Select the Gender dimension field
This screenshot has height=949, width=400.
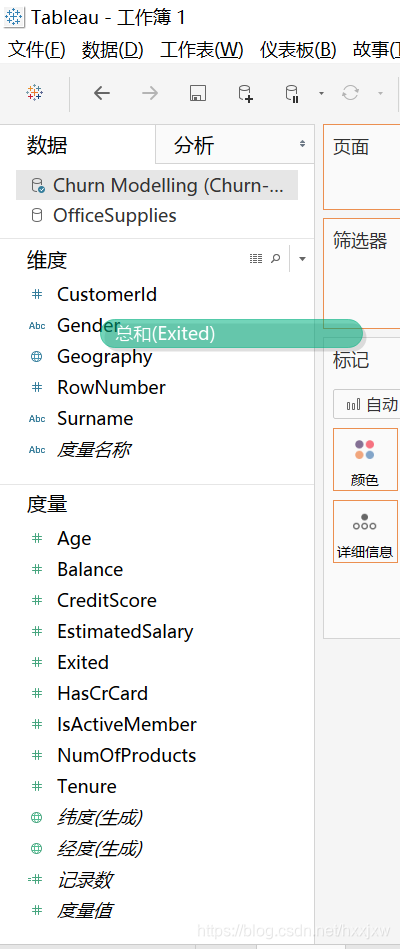(88, 326)
